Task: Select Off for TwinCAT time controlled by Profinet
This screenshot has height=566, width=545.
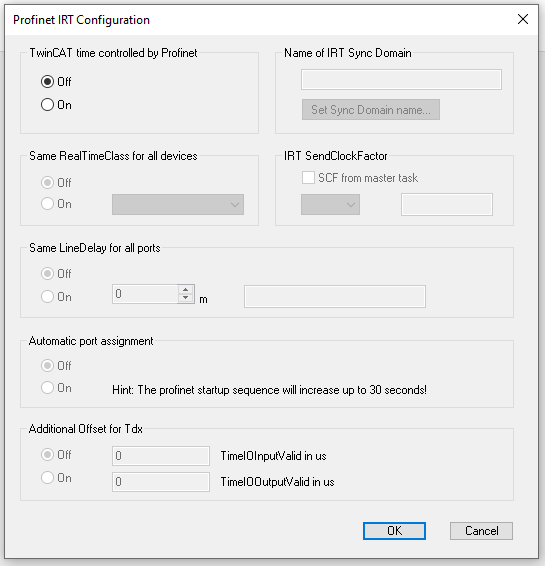Action: (x=56, y=82)
